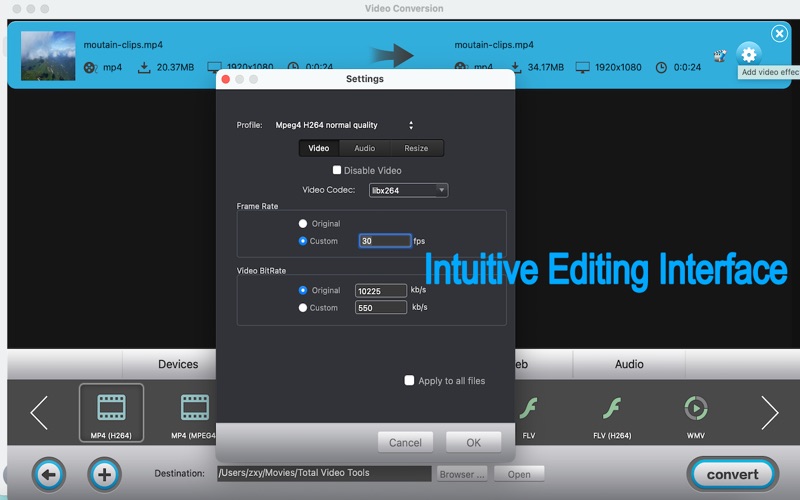800x500 pixels.
Task: Choose the FLV (H264) format icon
Action: [x=613, y=411]
